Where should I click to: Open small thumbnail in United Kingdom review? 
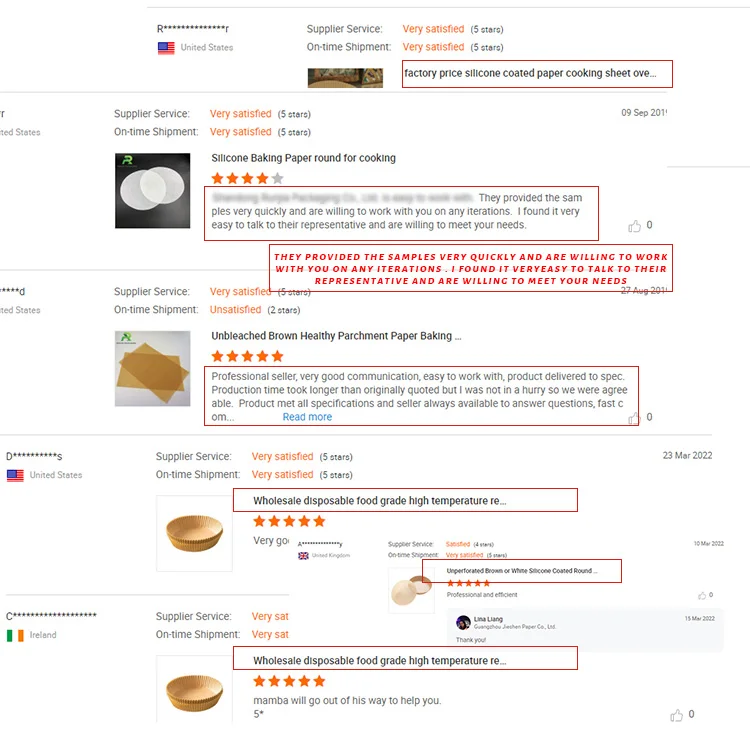coord(410,591)
